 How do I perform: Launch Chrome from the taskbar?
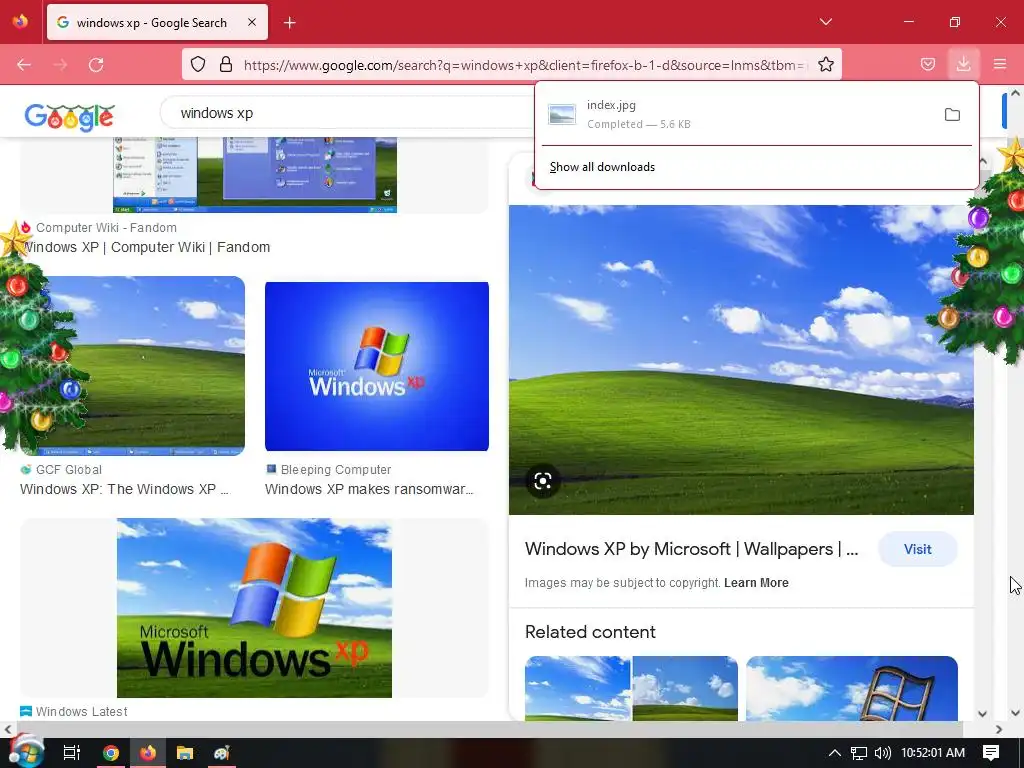(110, 753)
